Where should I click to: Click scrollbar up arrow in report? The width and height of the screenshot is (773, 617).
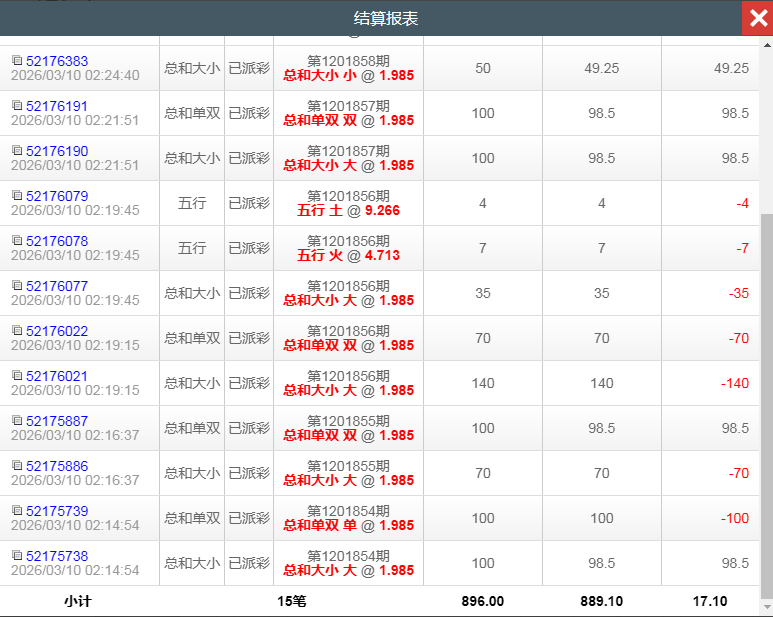point(767,45)
